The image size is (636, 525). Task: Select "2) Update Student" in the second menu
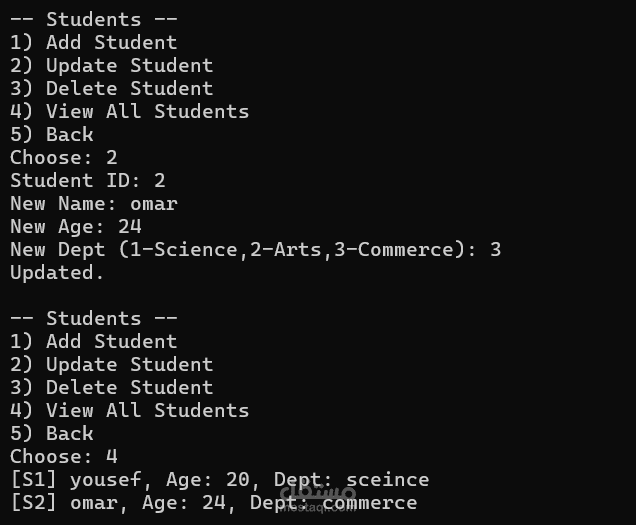coord(112,364)
